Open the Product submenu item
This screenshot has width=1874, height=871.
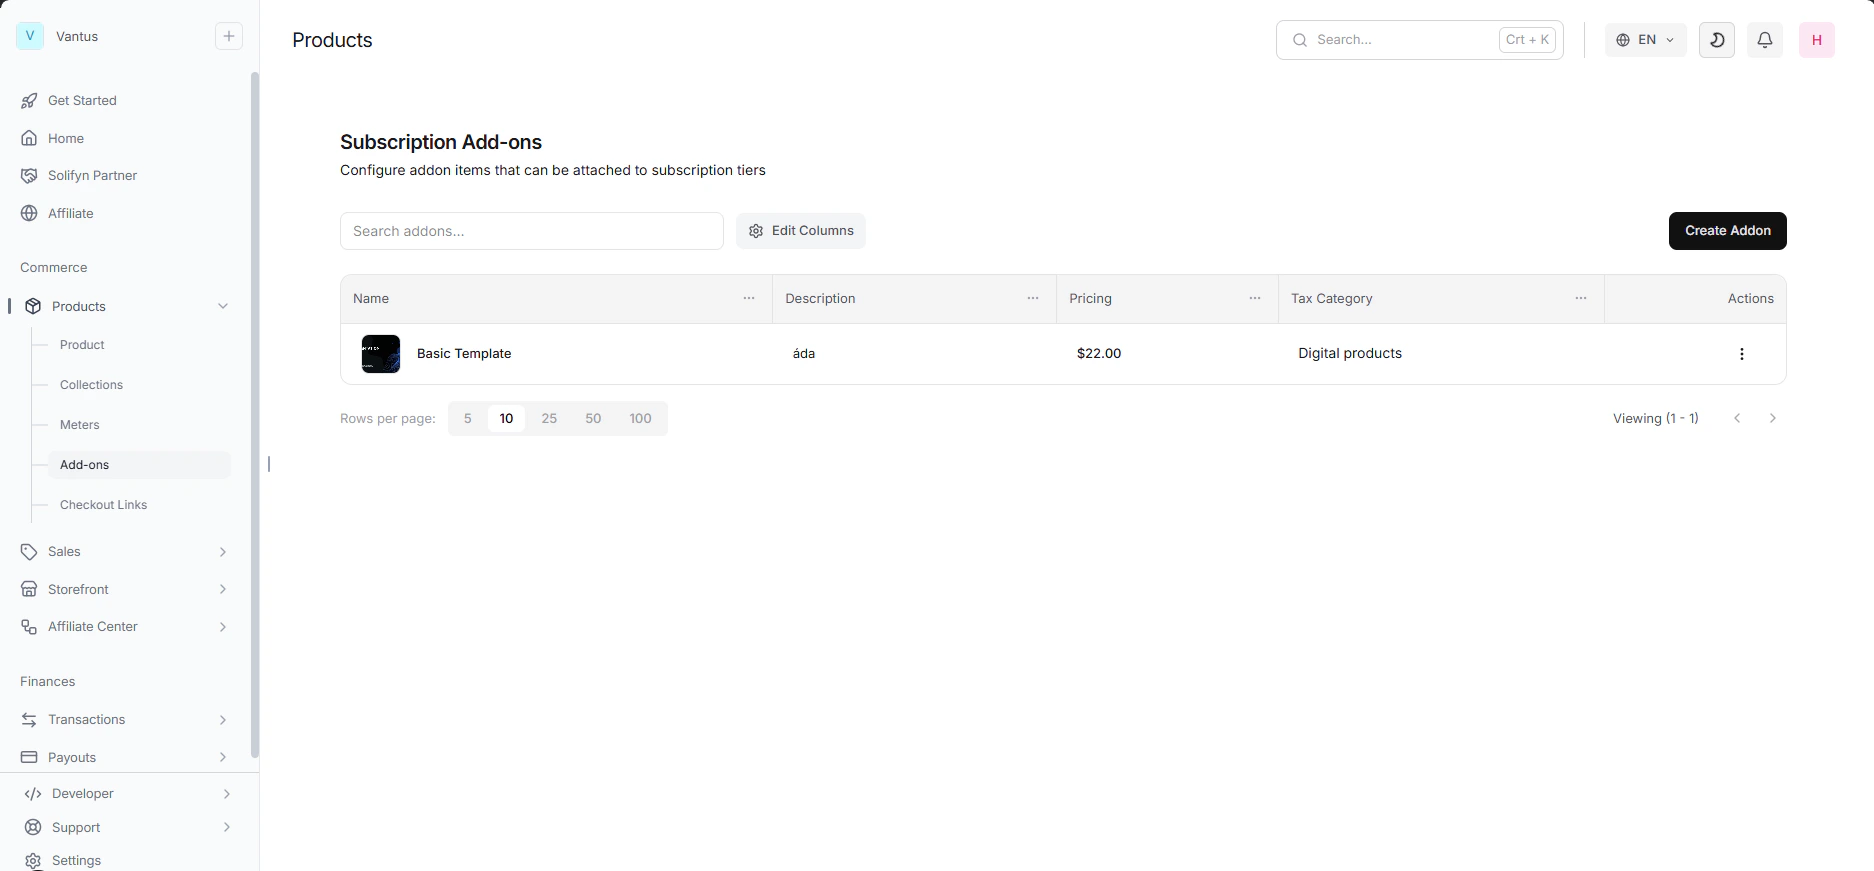[x=82, y=345]
